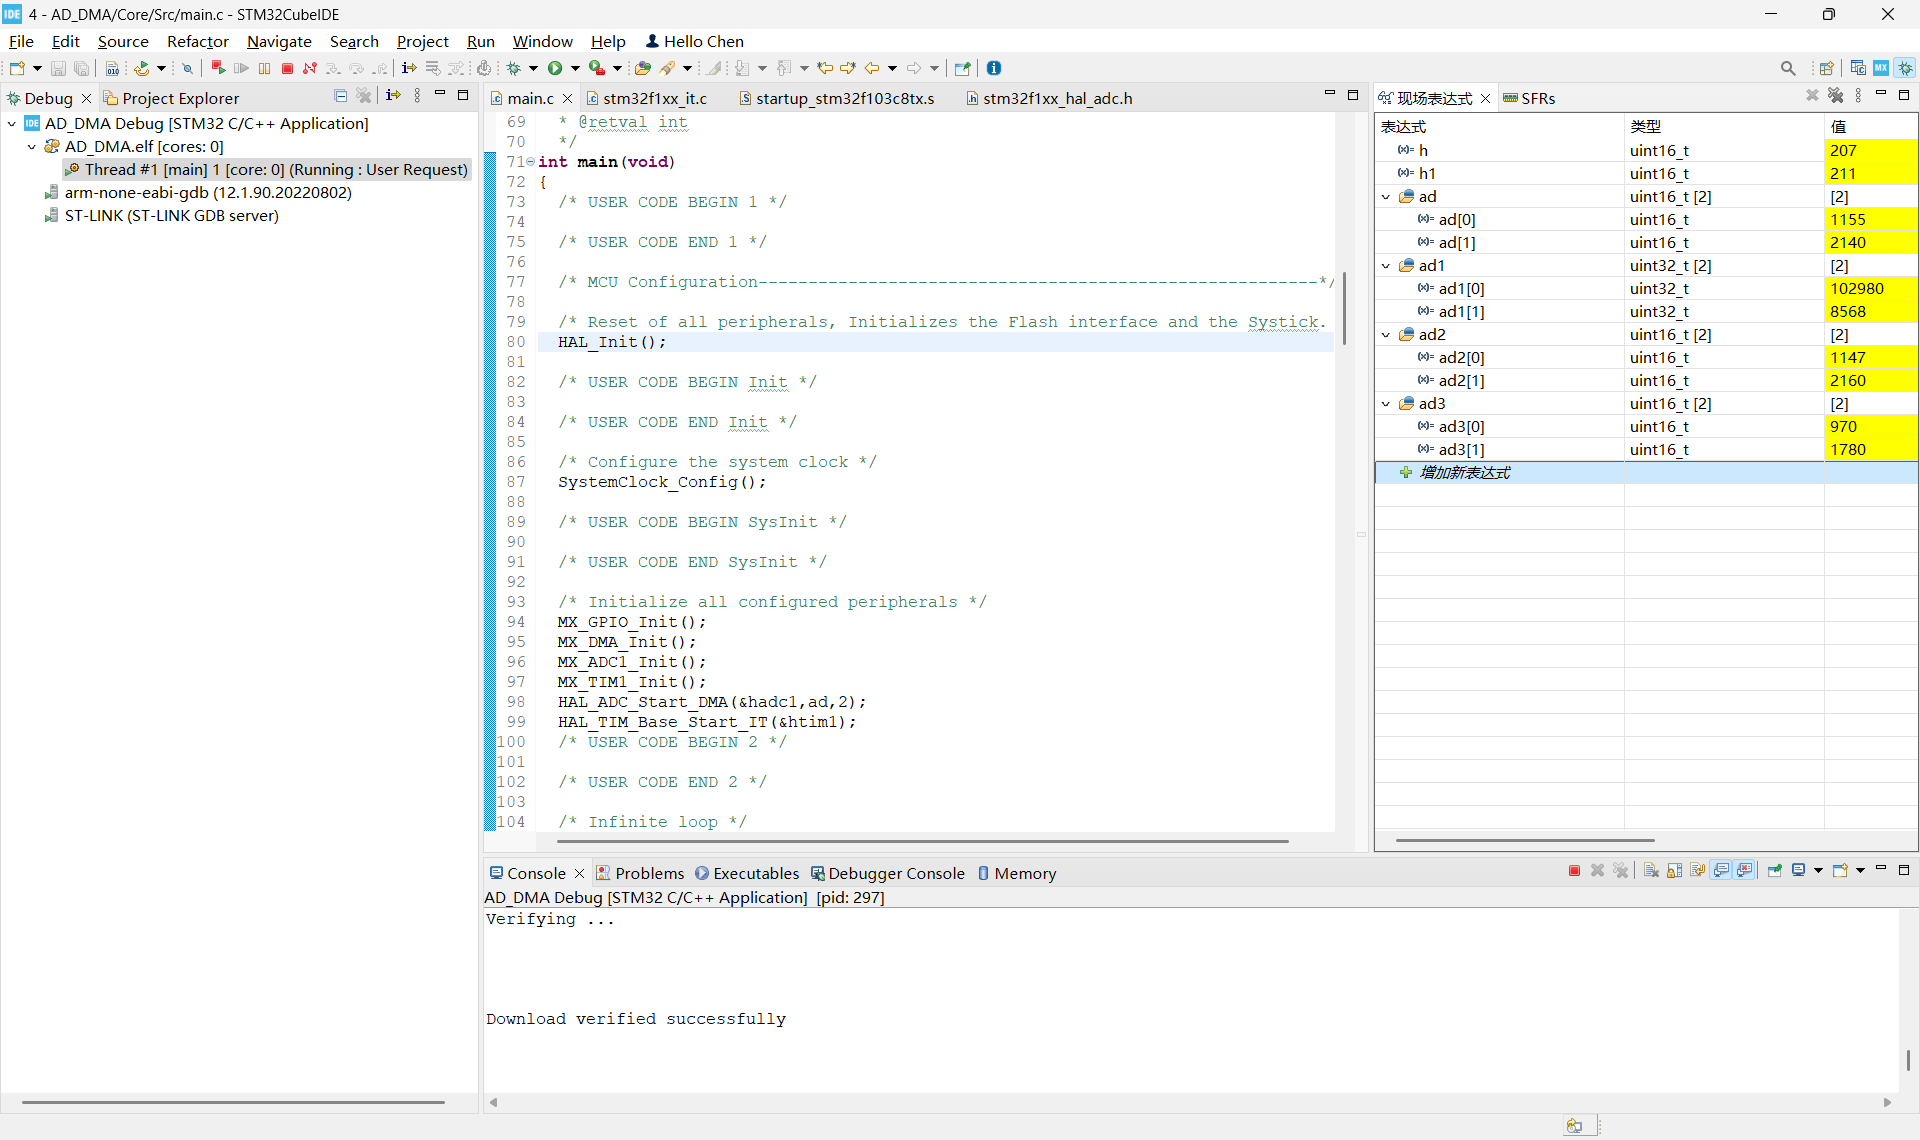Viewport: 1920px width, 1140px height.
Task: Collapse the ad3 array in expressions
Action: (x=1386, y=404)
